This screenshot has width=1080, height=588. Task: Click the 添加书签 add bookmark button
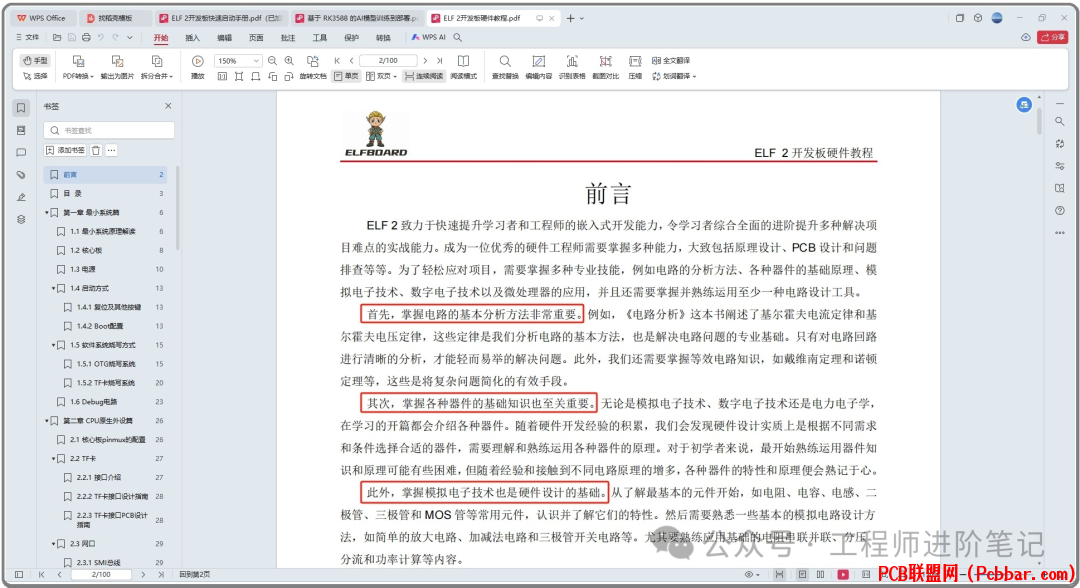(65, 150)
